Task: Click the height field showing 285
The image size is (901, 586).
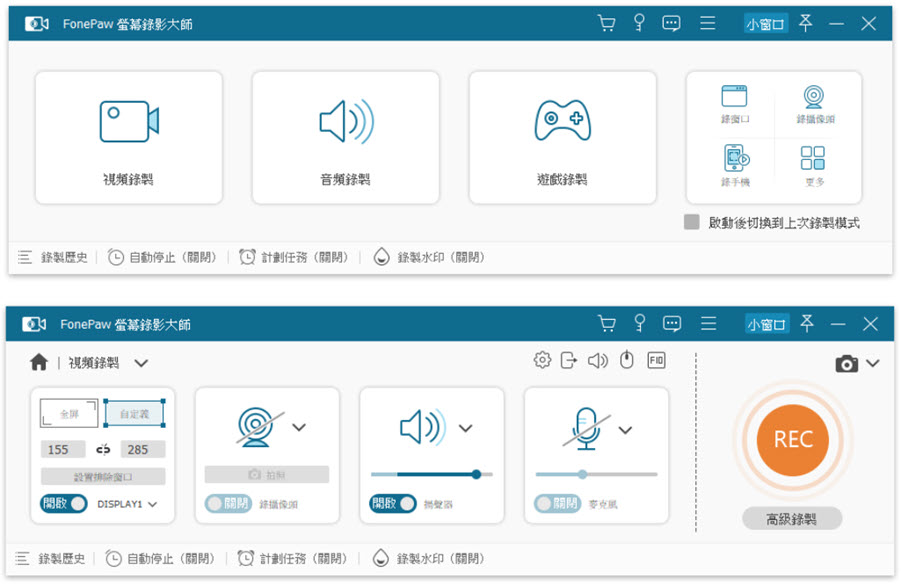Action: [x=143, y=449]
